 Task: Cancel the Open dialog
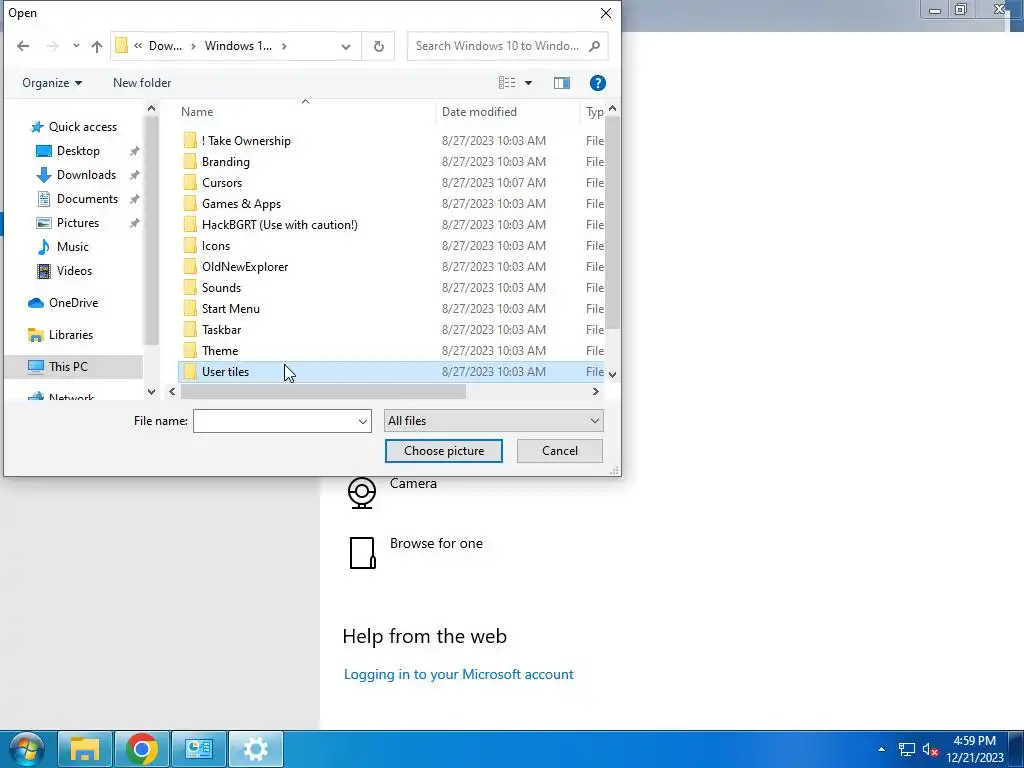point(560,451)
